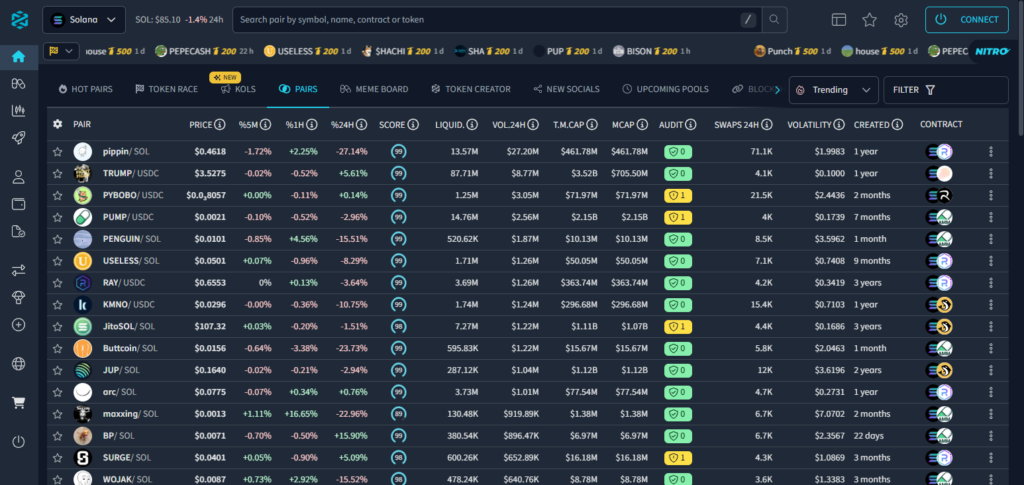Click the tabs next arrow chevron
The height and width of the screenshot is (485, 1024).
pyautogui.click(x=777, y=89)
